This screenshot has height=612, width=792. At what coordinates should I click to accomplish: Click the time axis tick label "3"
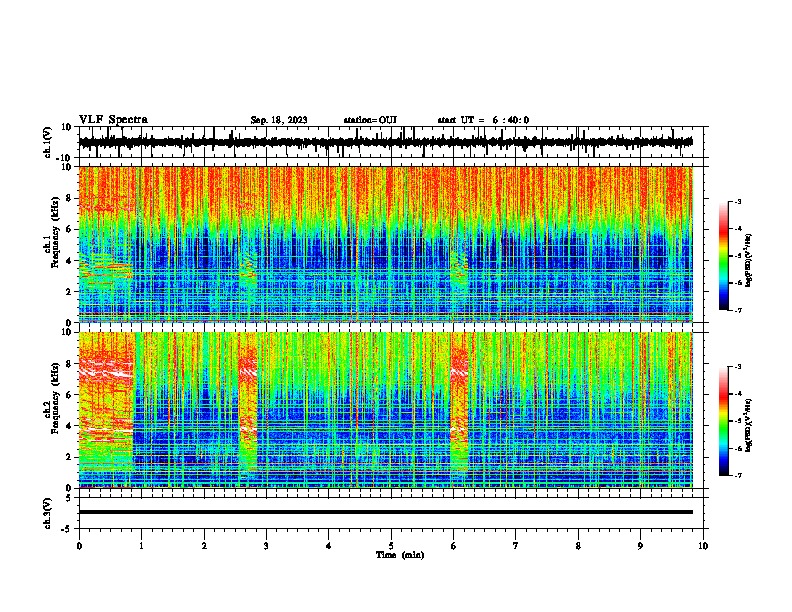pos(267,546)
